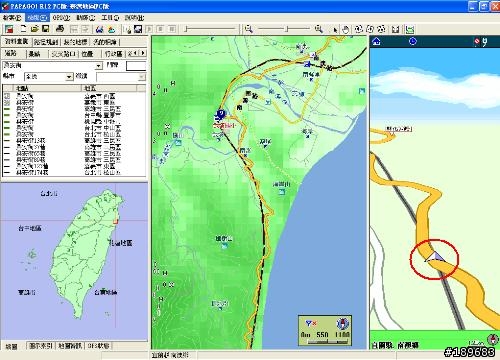Screen dimensions: 500x360
Task: Click GPS status icon in map scale box
Action: (311, 323)
